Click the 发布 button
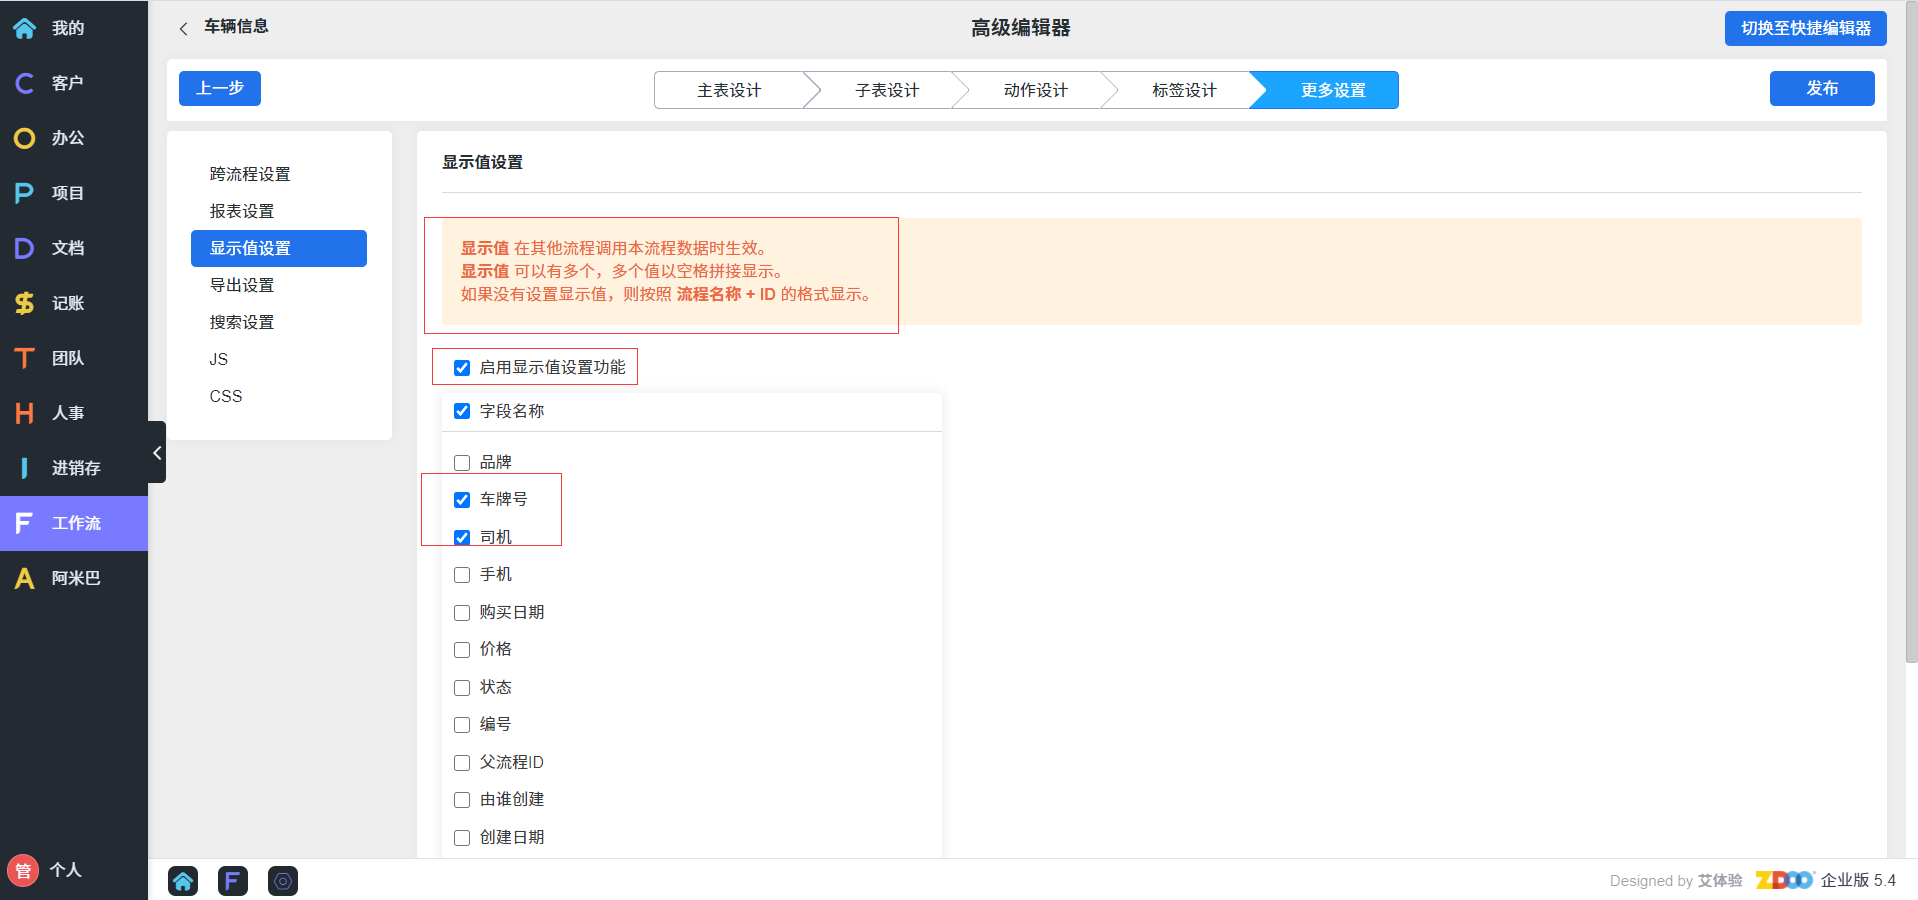This screenshot has height=900, width=1918. [1821, 88]
